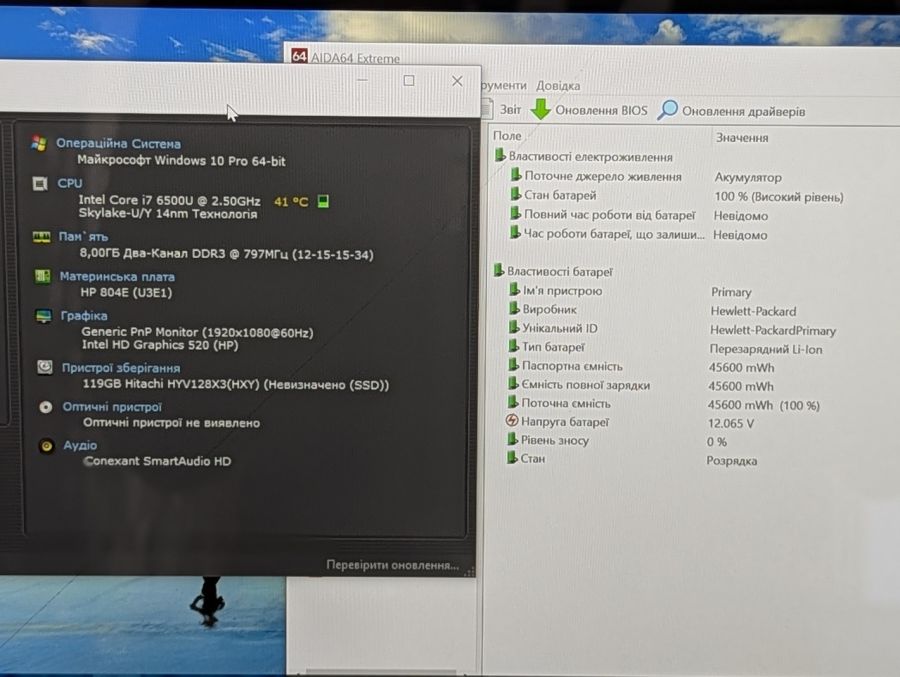This screenshot has width=900, height=677.
Task: Click the battery icon of Властивості електроживлення
Action: pyautogui.click(x=500, y=155)
